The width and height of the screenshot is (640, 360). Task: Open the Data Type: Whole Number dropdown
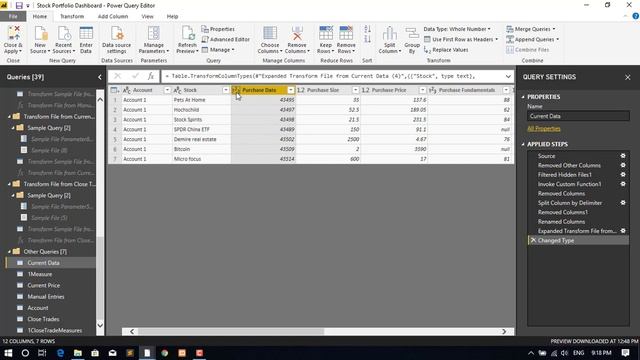[457, 29]
